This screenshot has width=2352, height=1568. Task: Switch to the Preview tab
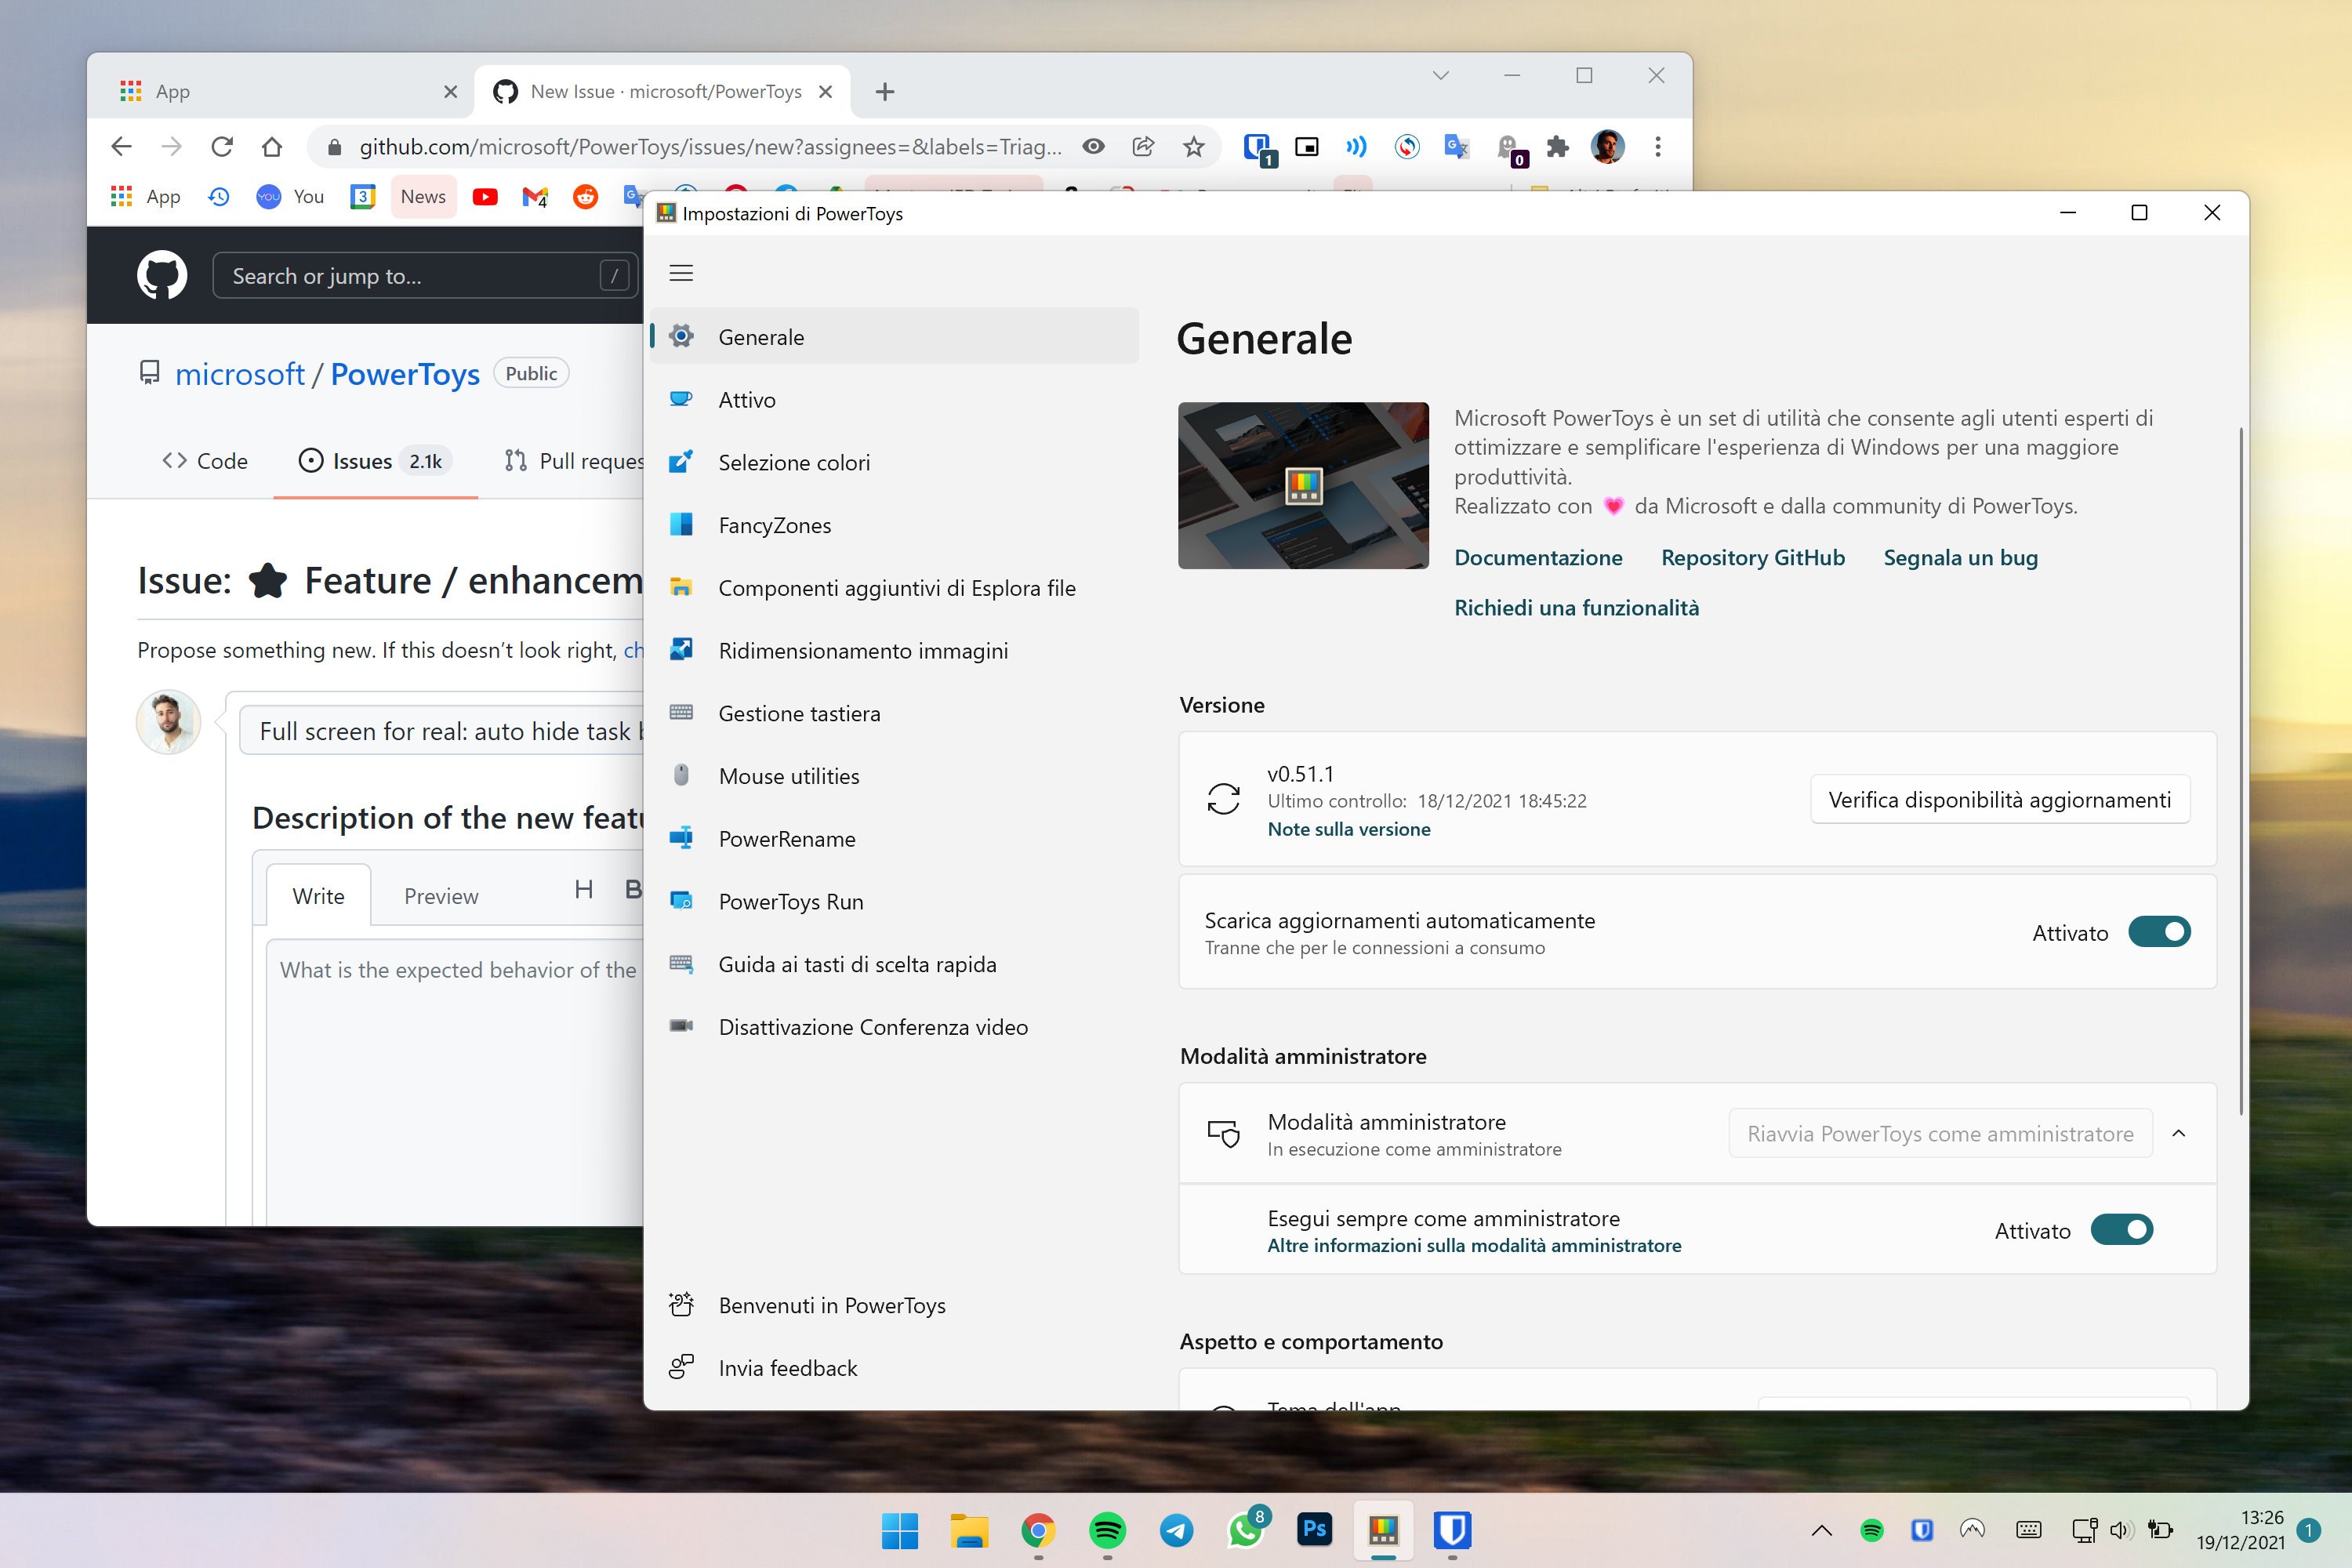pos(441,895)
